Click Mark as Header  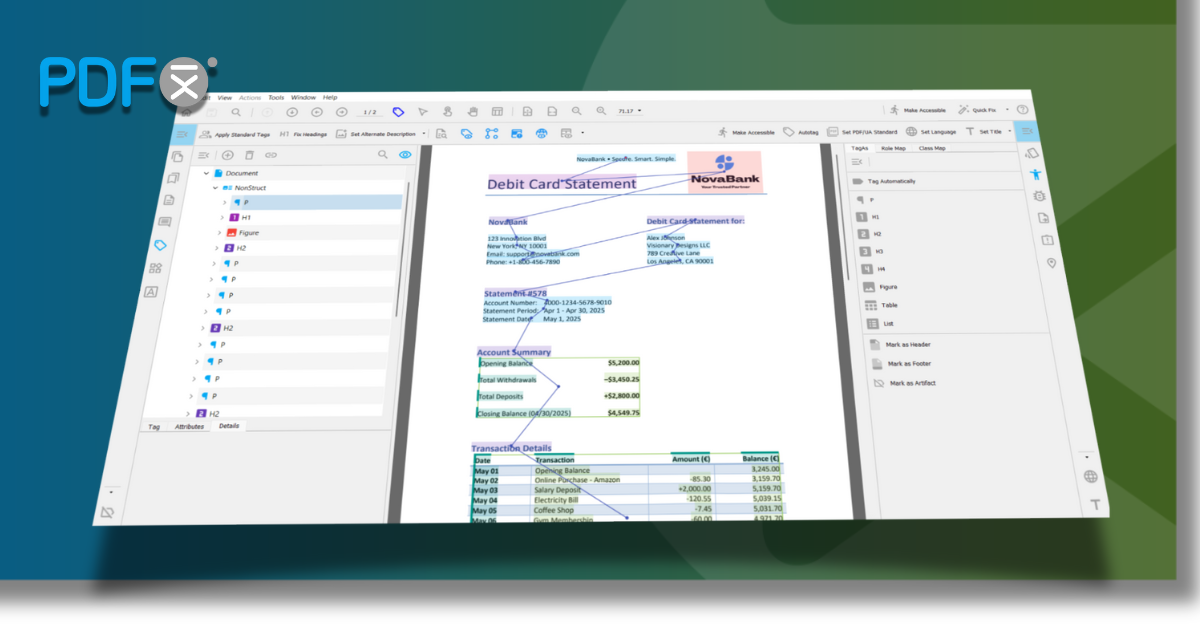tap(899, 344)
